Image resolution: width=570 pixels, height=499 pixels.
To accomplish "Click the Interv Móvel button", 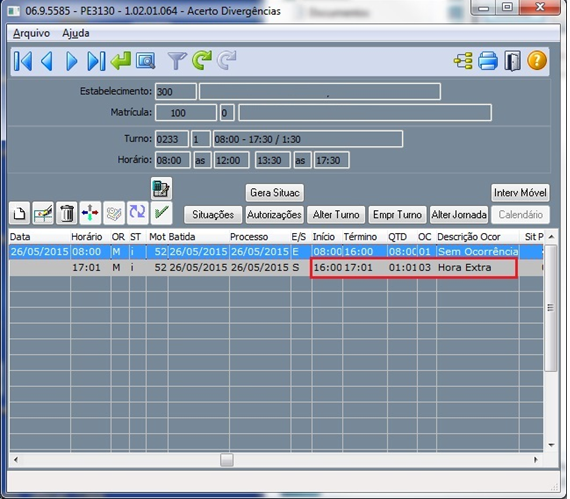I will [520, 193].
